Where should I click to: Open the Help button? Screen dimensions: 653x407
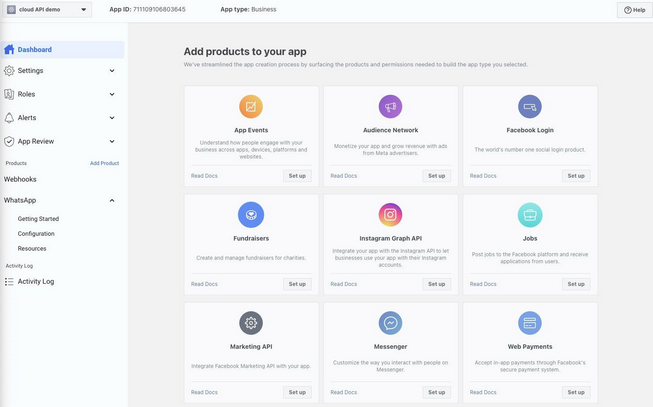tap(634, 10)
